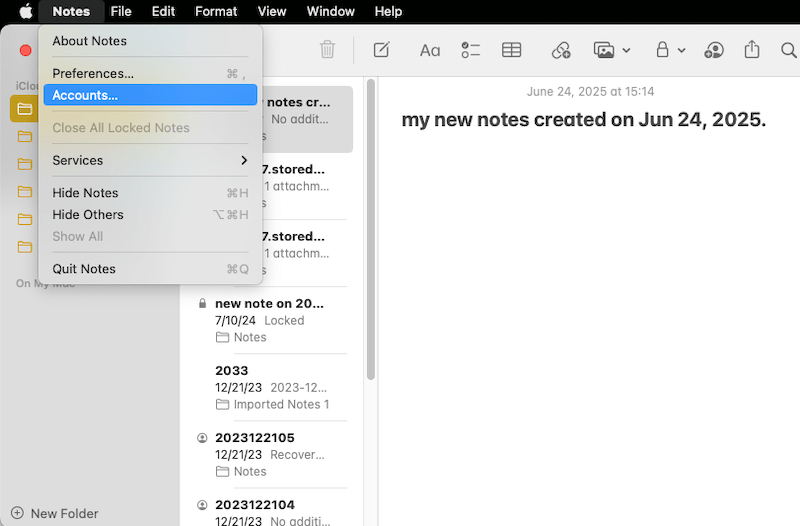This screenshot has width=800, height=526.
Task: Open the collaborate add-people icon
Action: pyautogui.click(x=714, y=50)
